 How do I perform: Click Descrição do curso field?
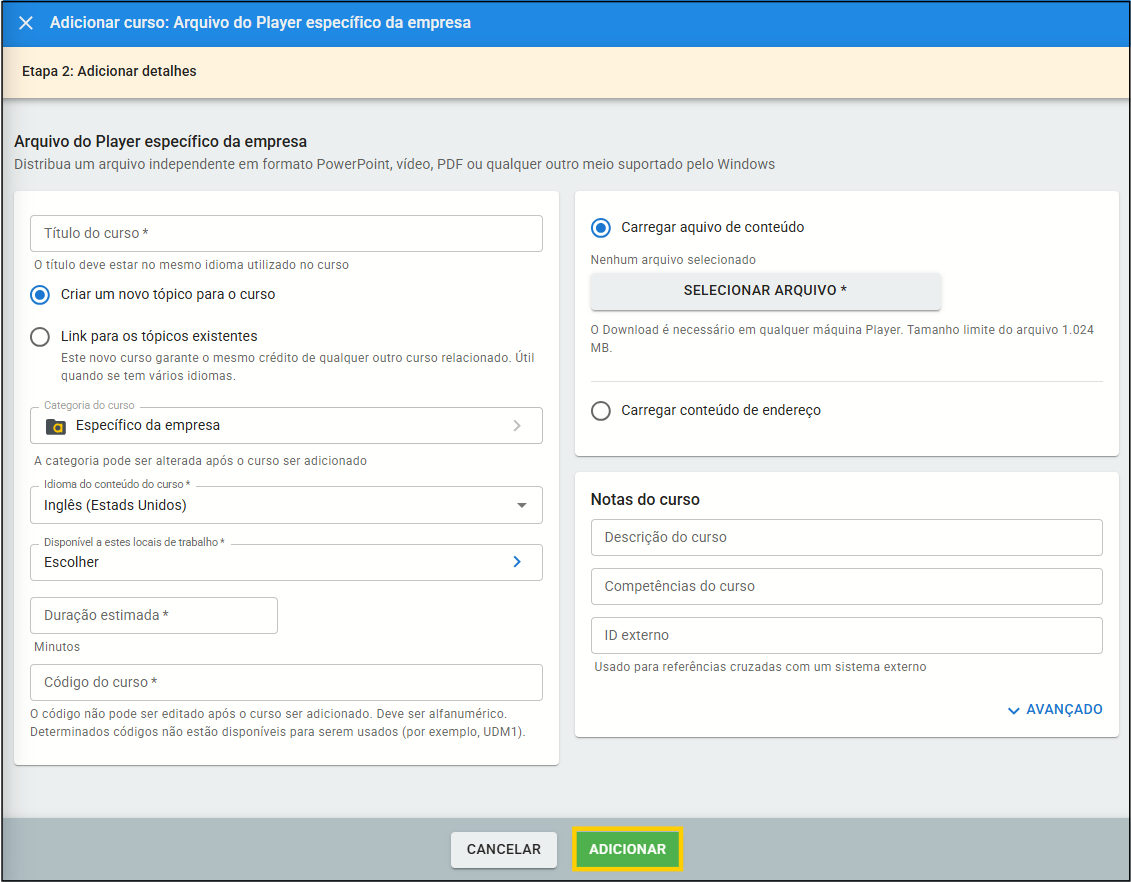pos(846,537)
